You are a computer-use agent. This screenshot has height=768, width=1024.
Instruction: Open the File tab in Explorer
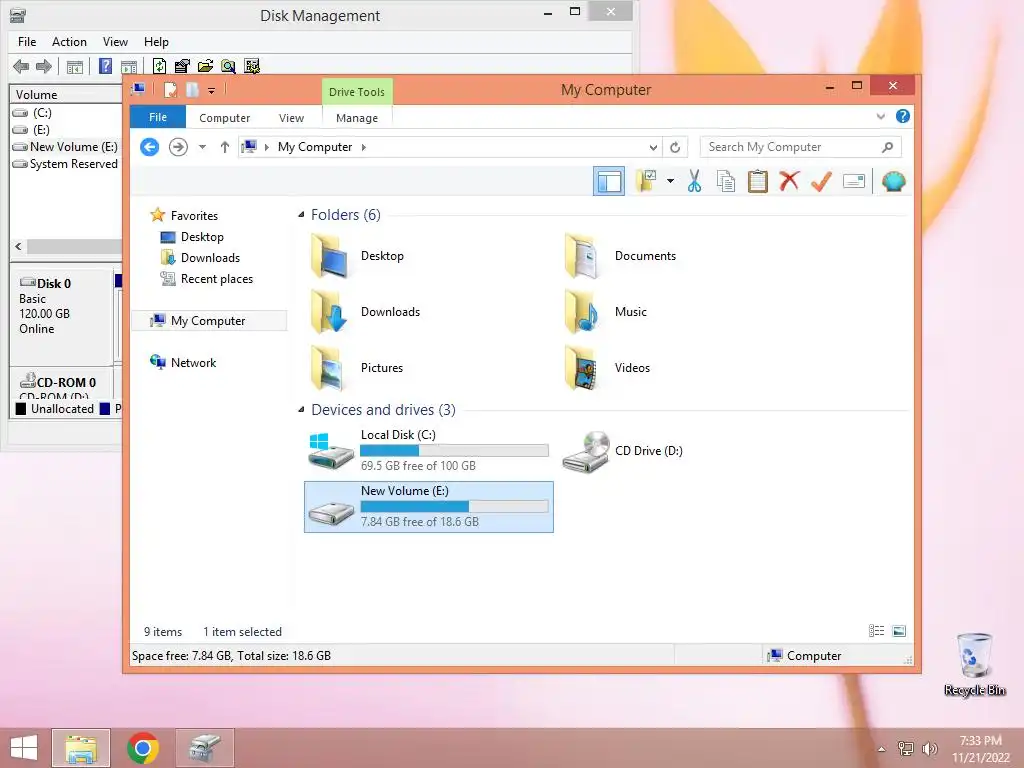pos(158,118)
